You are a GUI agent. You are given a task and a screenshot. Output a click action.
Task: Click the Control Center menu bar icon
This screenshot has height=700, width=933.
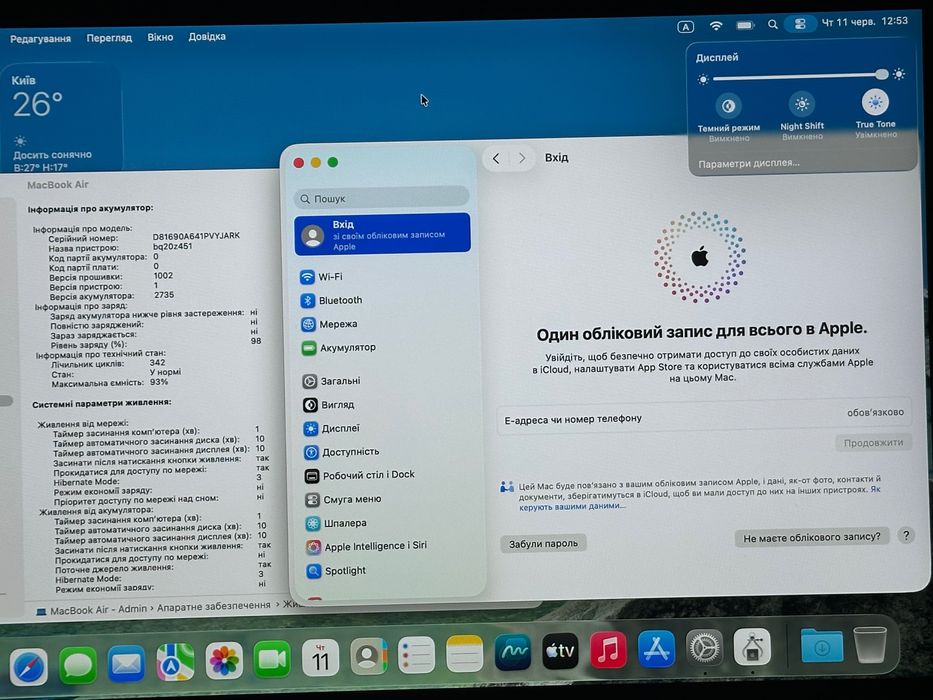coord(800,24)
